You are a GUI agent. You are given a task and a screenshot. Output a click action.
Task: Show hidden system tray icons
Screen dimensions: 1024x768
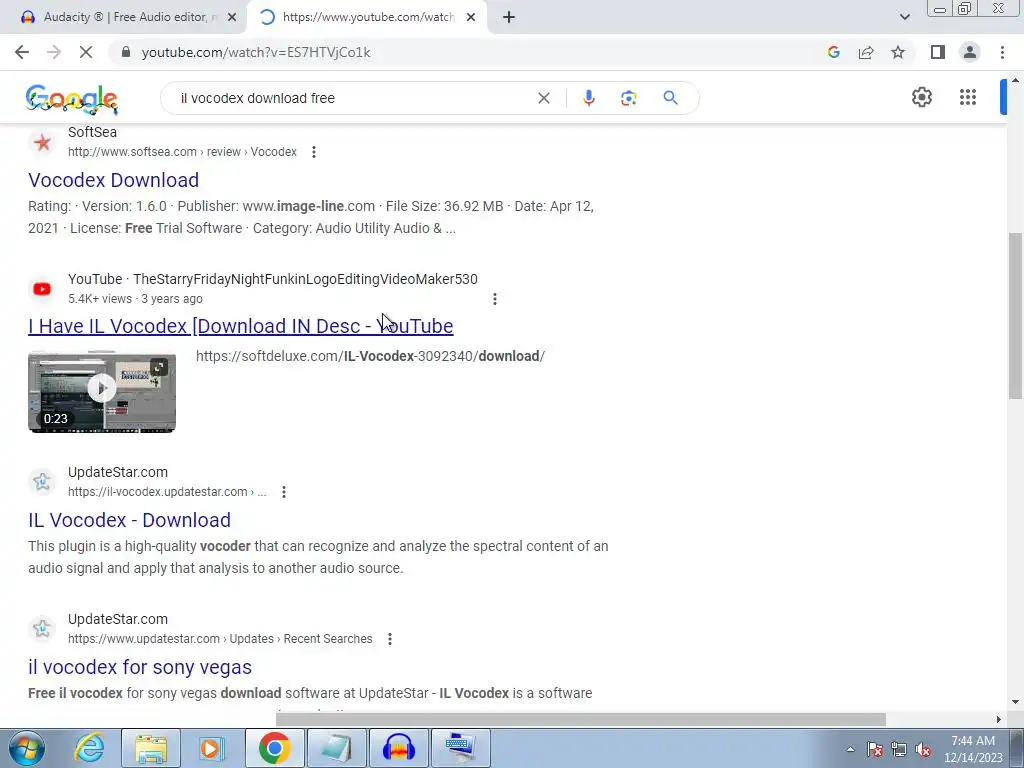click(850, 749)
